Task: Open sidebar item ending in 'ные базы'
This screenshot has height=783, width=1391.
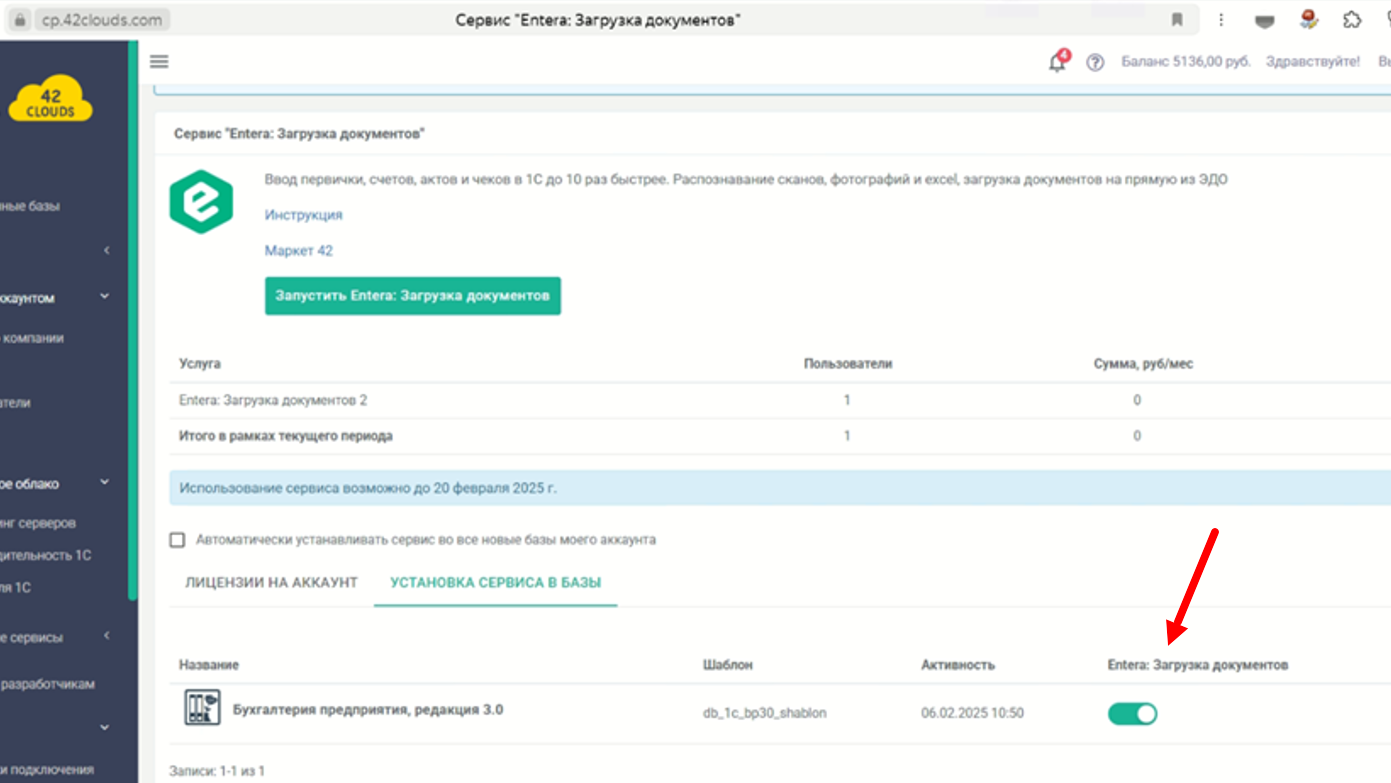Action: coord(30,206)
